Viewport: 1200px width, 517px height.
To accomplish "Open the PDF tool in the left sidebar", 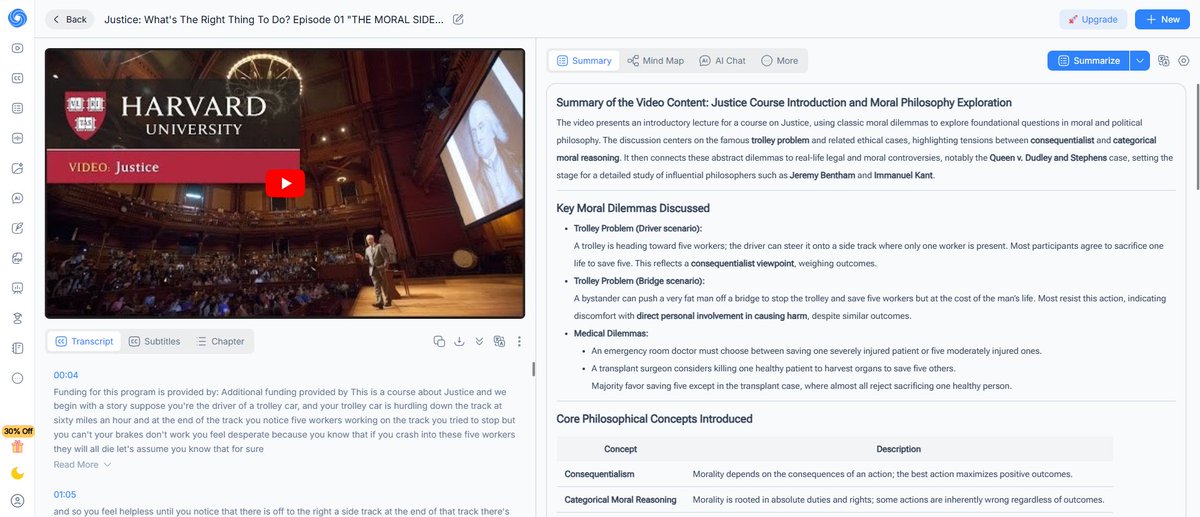I will click(x=17, y=258).
